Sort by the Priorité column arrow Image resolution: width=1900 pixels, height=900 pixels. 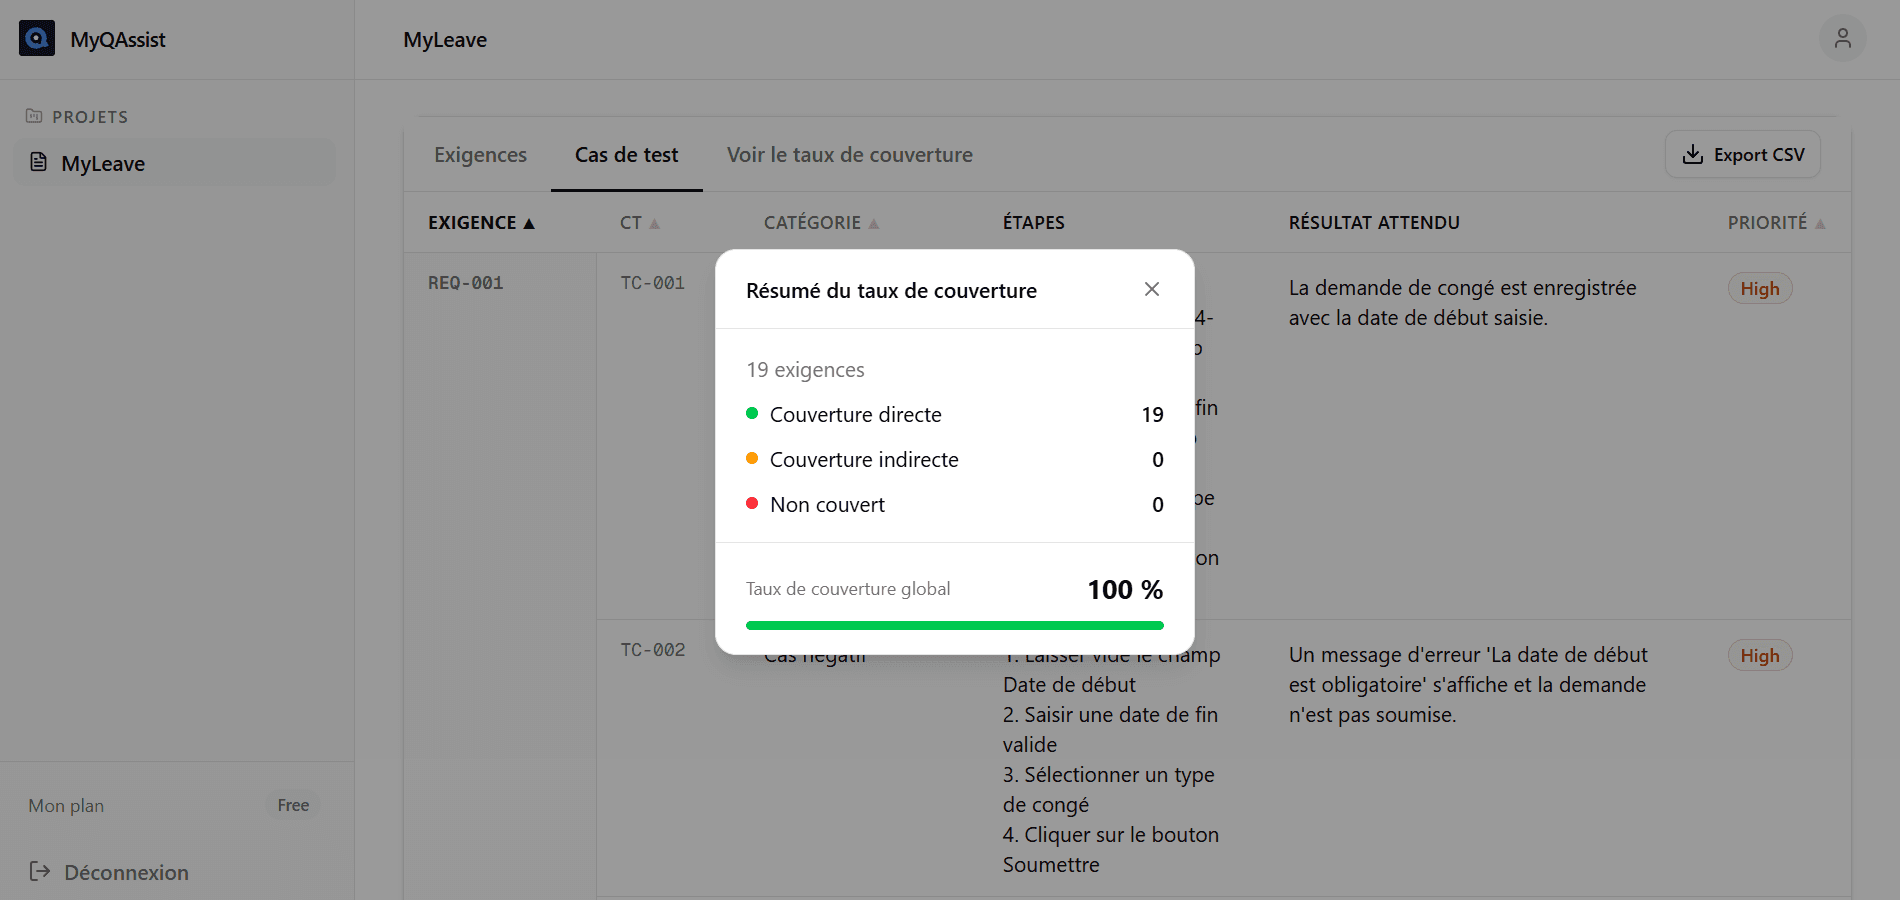point(1820,223)
